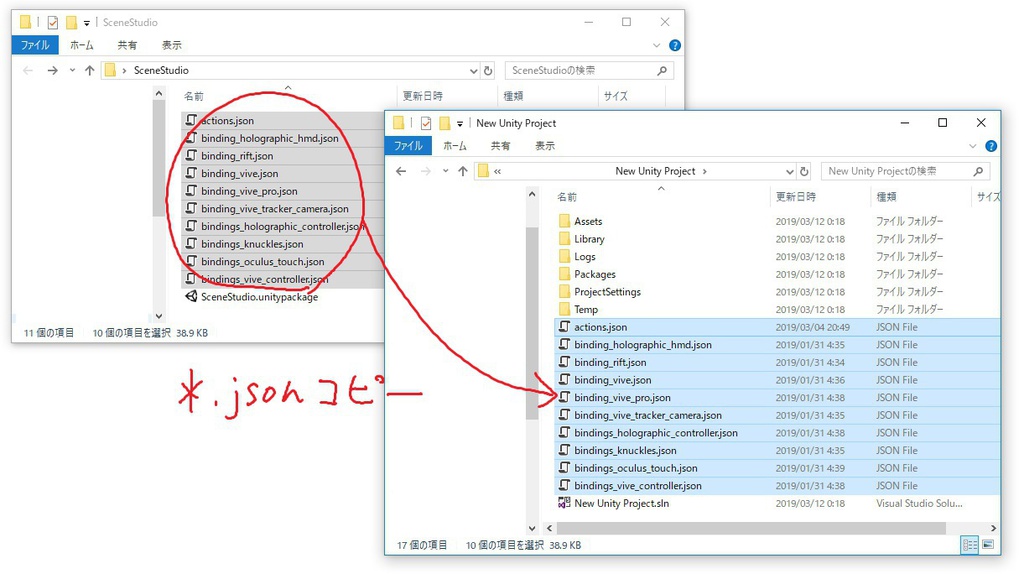
Task: Click search magnifier icon in New Unity Project window
Action: tap(978, 171)
